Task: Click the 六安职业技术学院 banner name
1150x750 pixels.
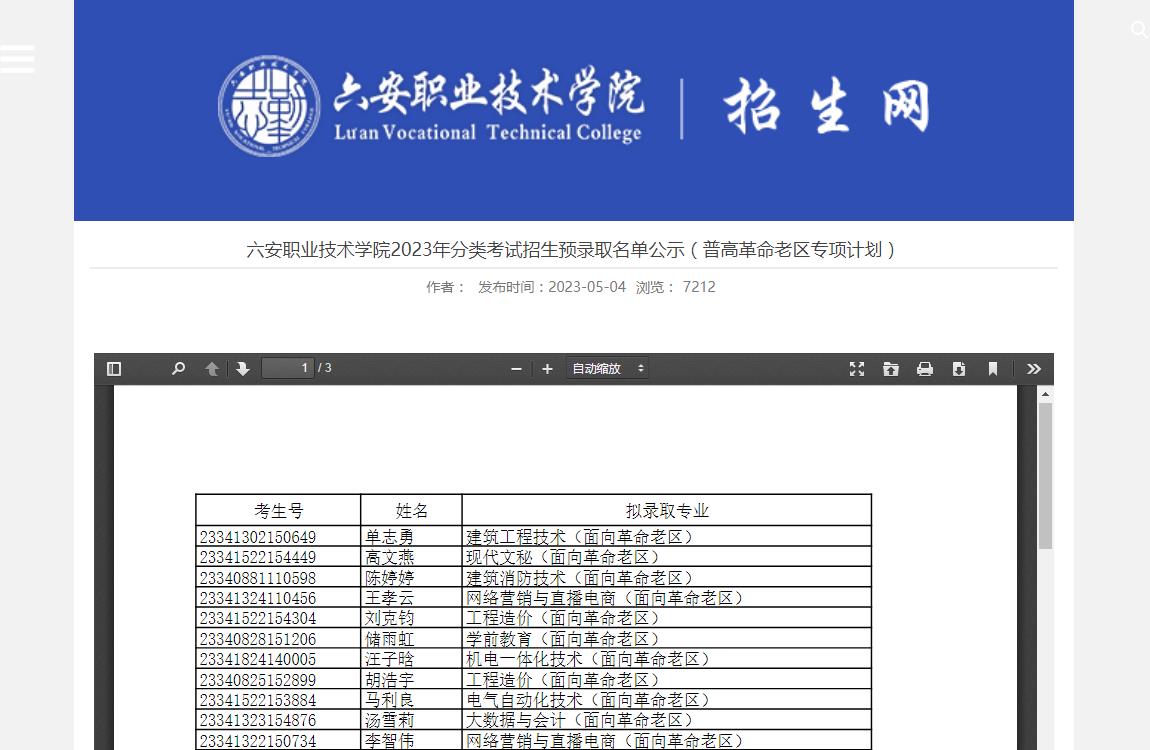Action: click(489, 92)
